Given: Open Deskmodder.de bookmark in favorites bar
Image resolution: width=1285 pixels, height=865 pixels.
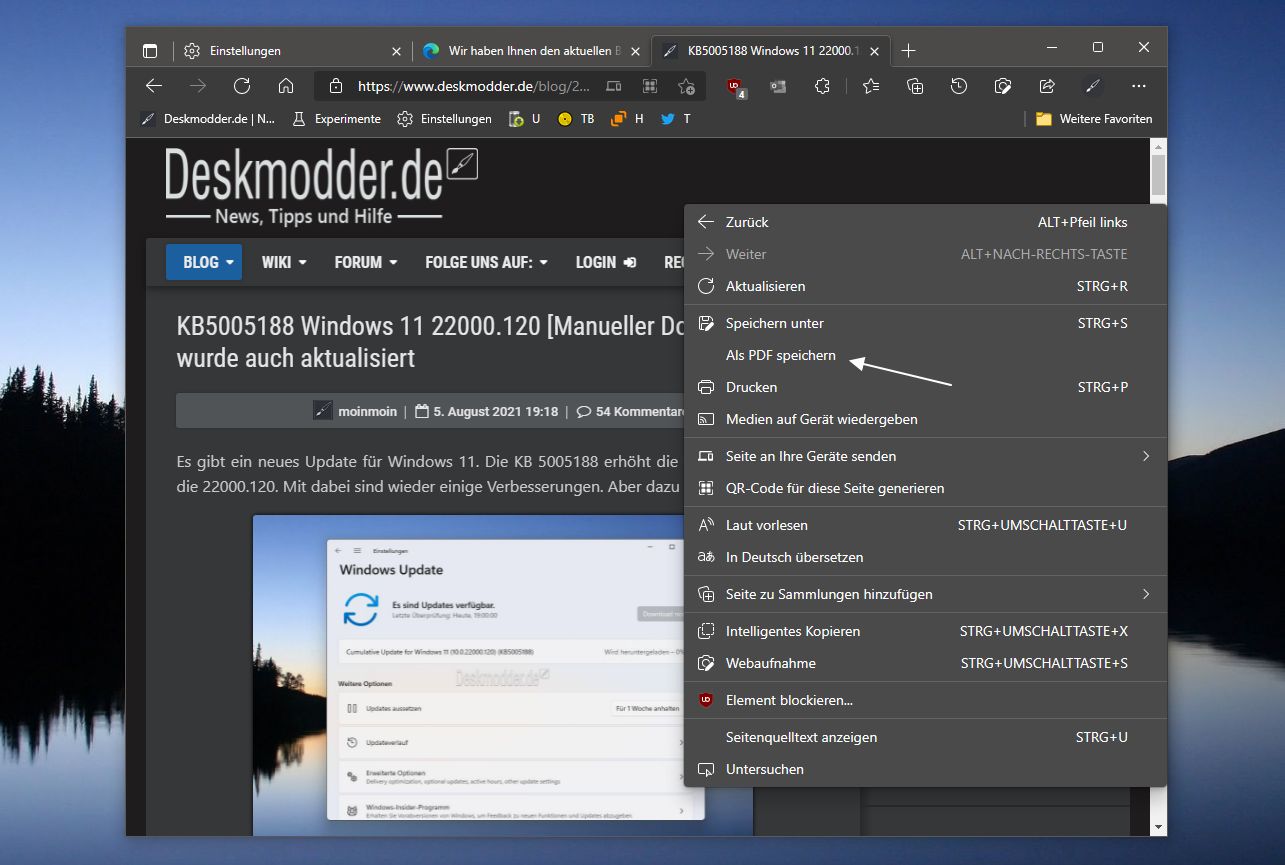Looking at the screenshot, I should 208,119.
